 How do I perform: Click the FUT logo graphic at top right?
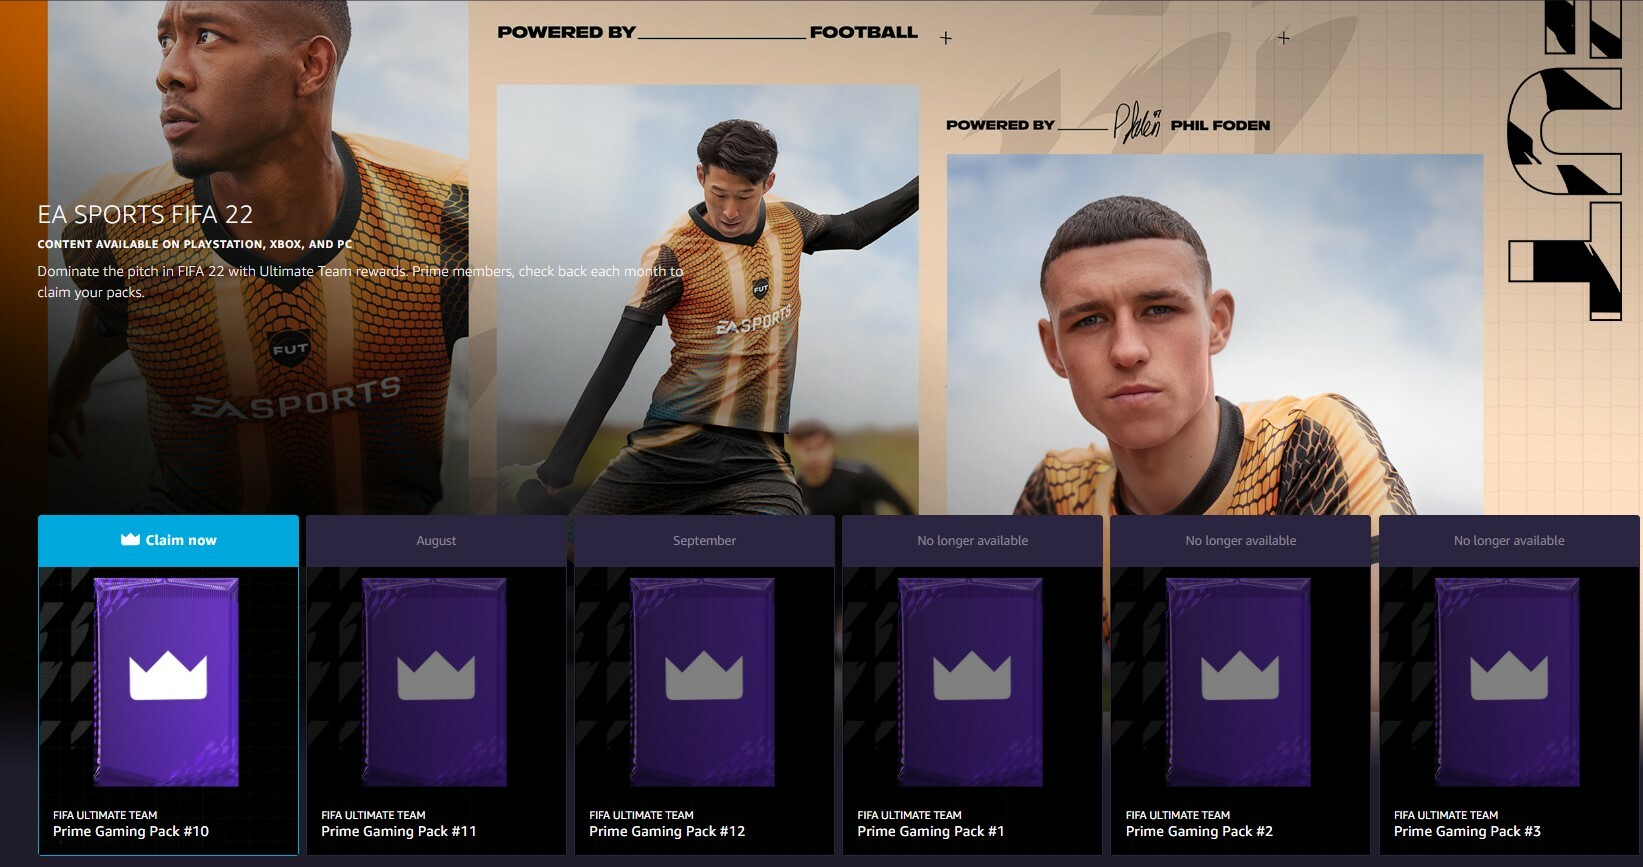(x=1564, y=160)
